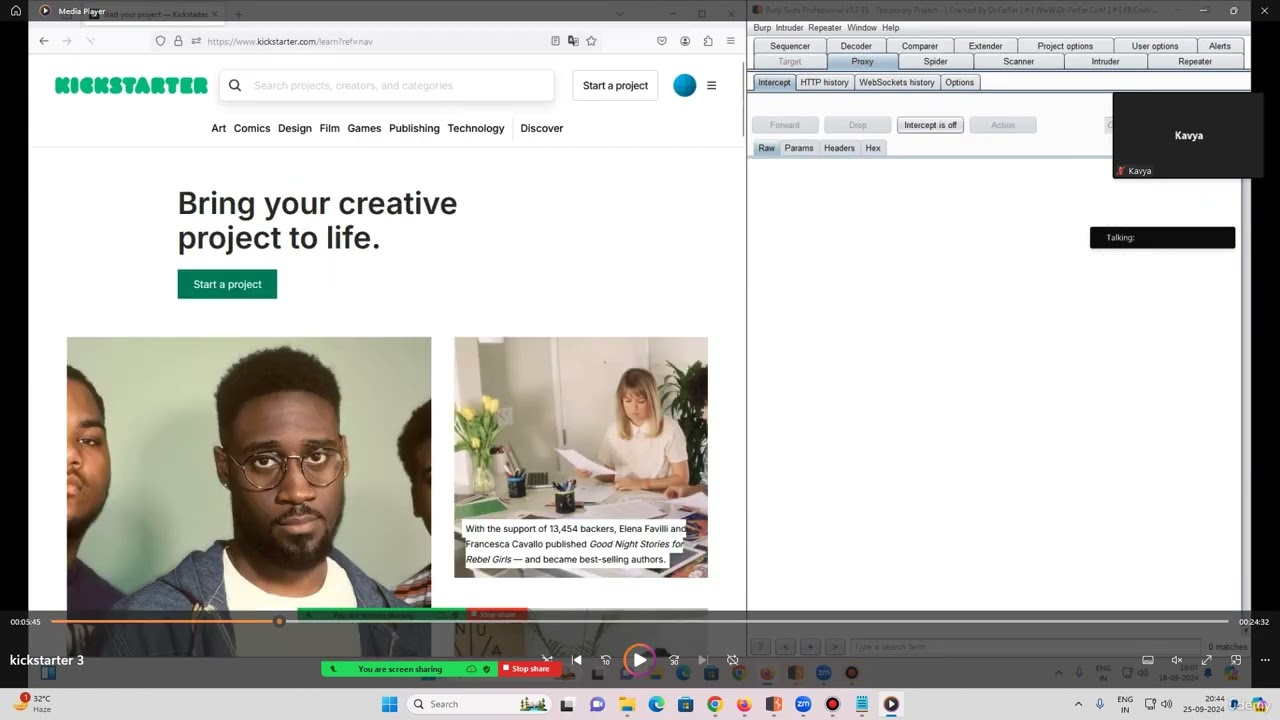This screenshot has height=720, width=1280.
Task: Switch to the Comparer tab
Action: pos(920,46)
